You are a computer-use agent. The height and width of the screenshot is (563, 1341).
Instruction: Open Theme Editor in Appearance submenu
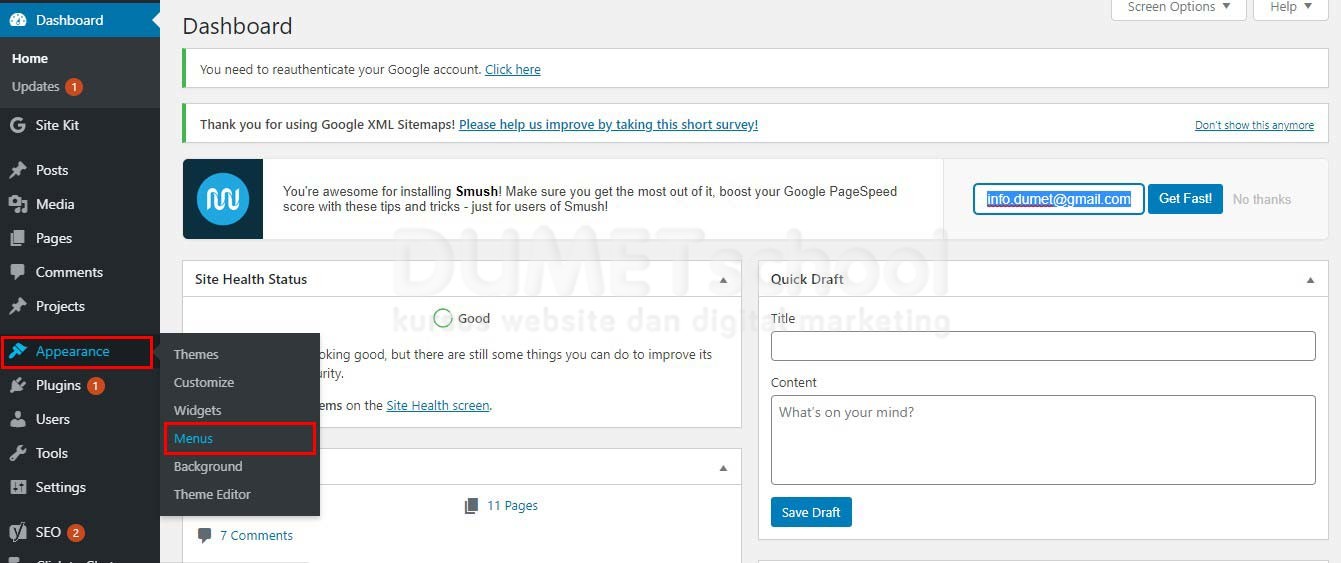[212, 494]
